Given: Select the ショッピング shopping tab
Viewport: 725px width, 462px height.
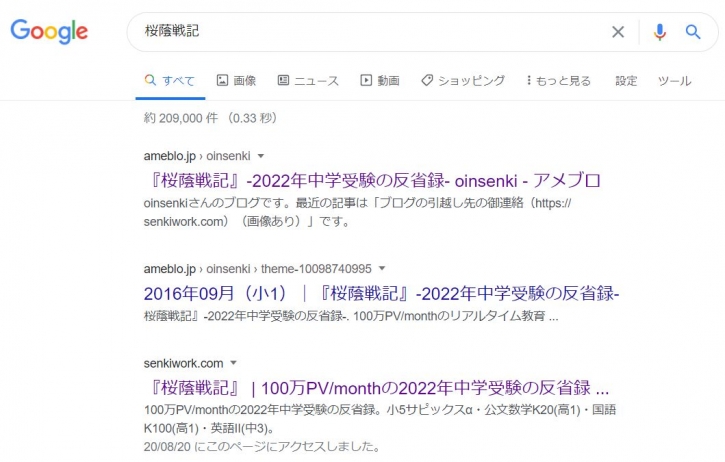Looking at the screenshot, I should 463,81.
